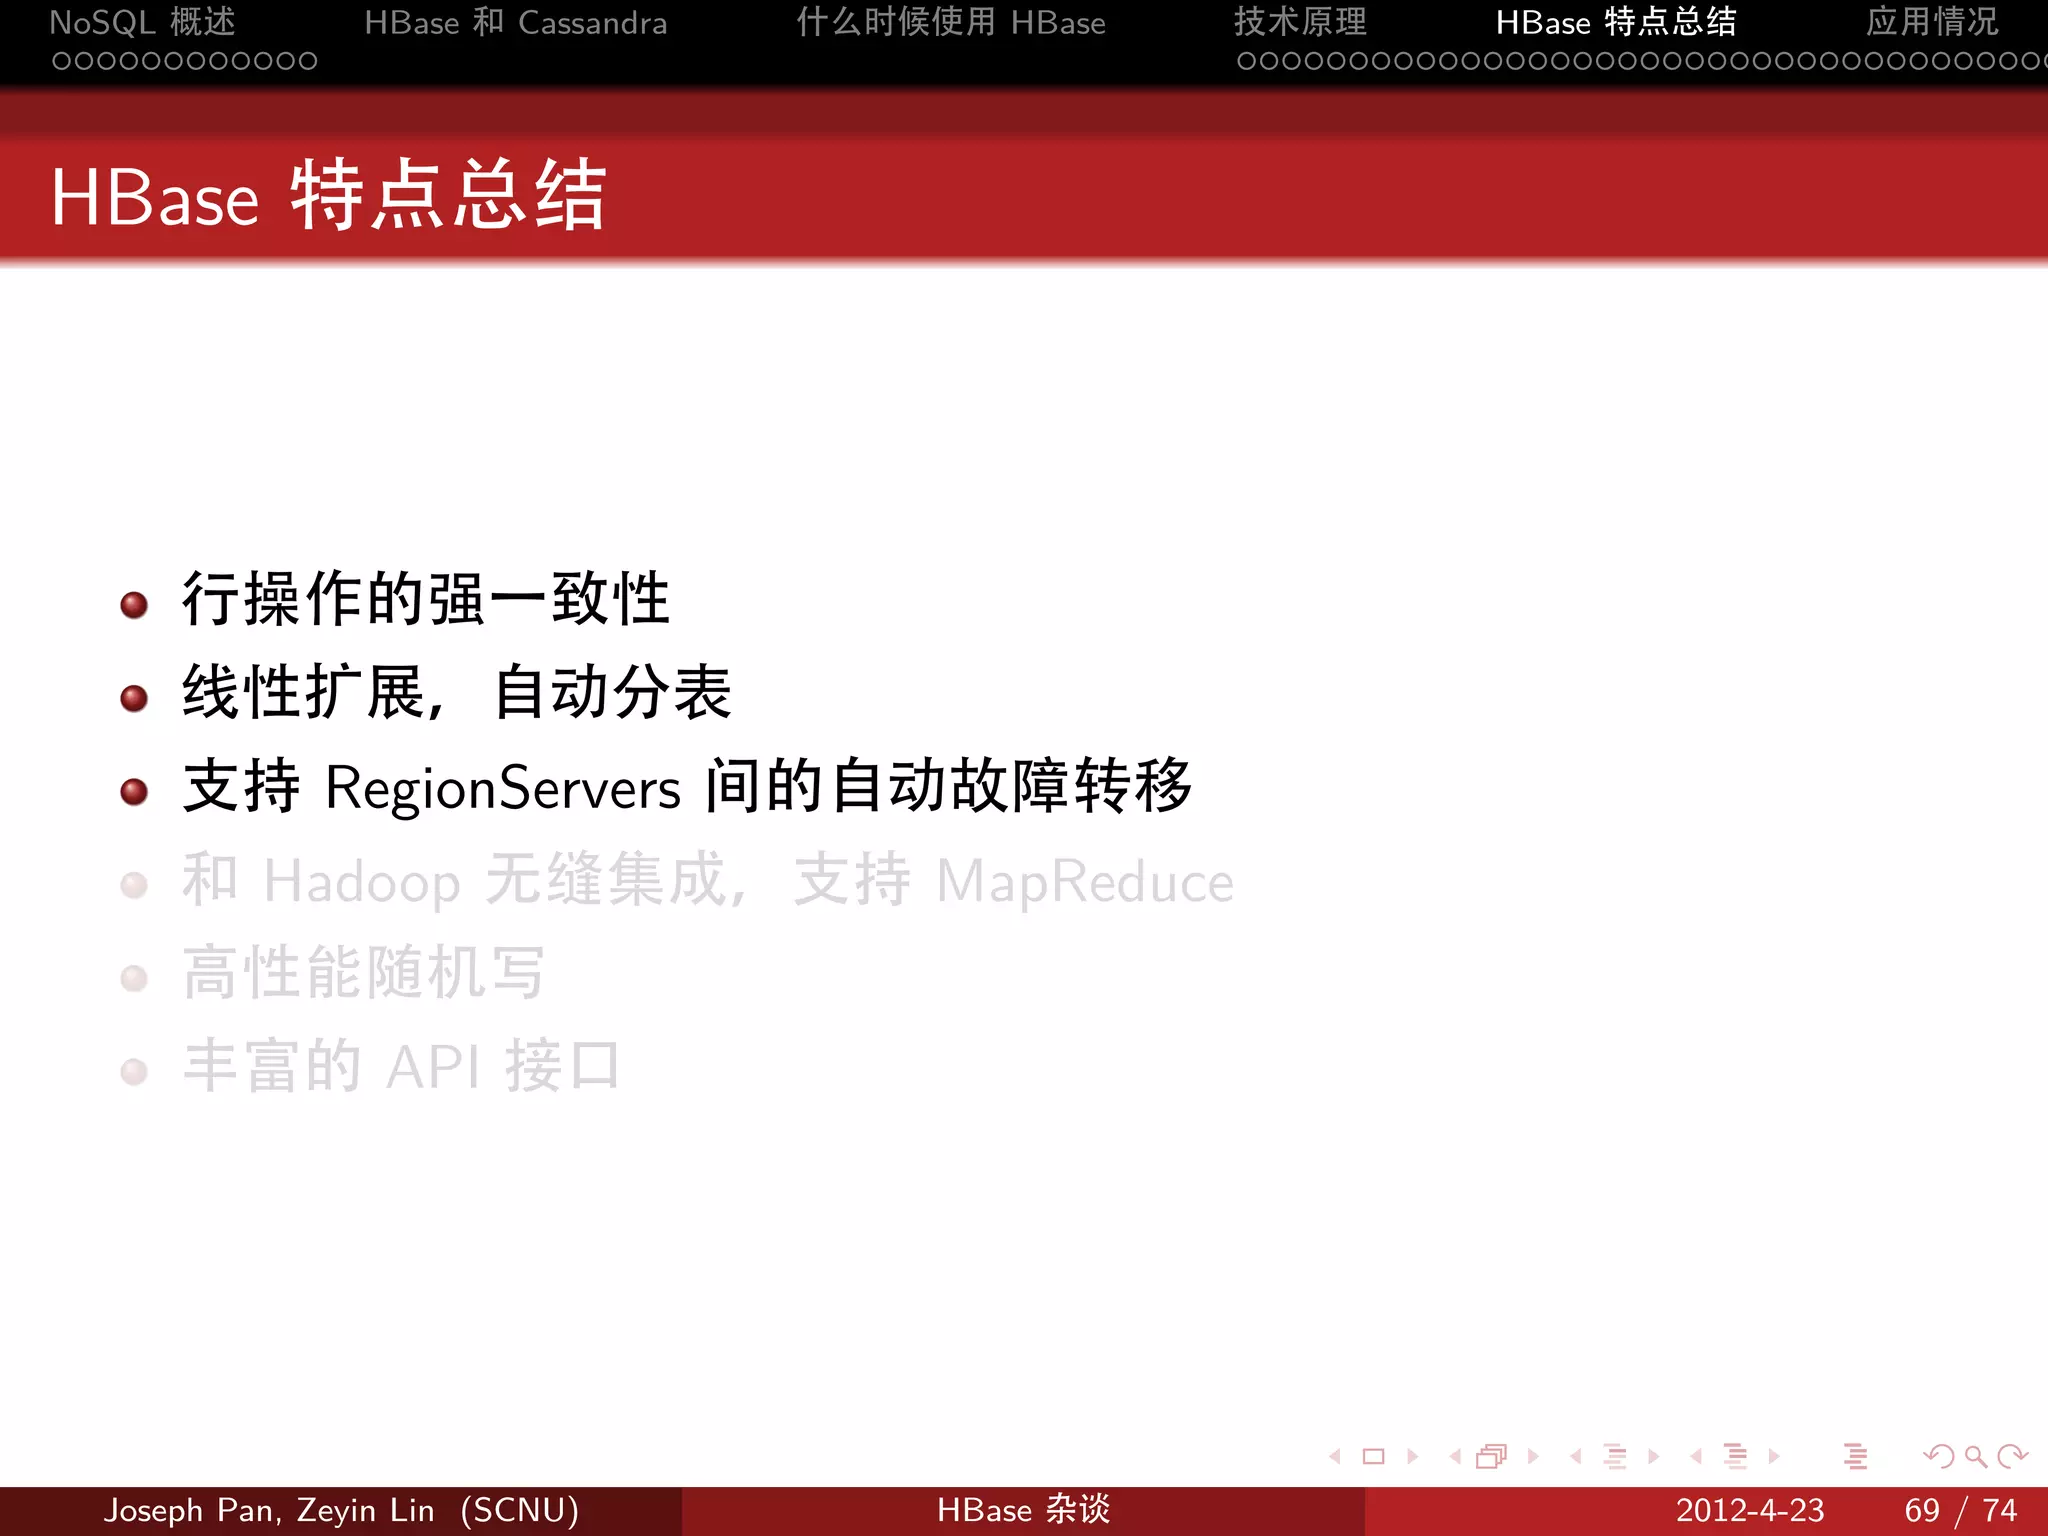Click the magnifier search icon
The width and height of the screenshot is (2048, 1536).
[1976, 1457]
